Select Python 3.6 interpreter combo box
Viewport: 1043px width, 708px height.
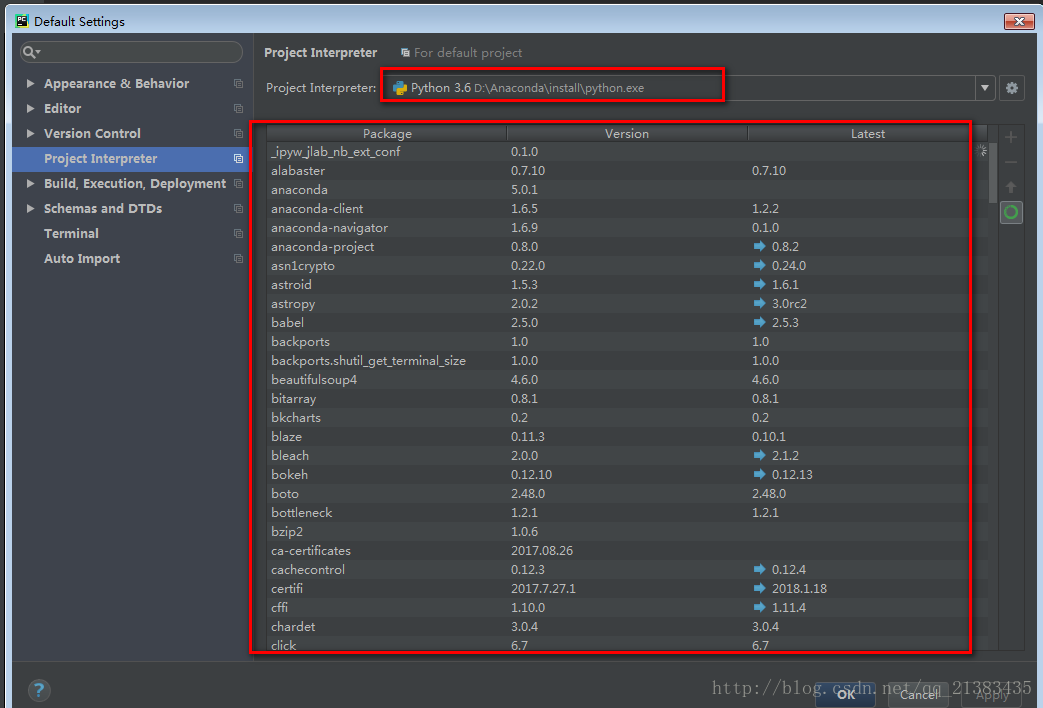click(687, 88)
